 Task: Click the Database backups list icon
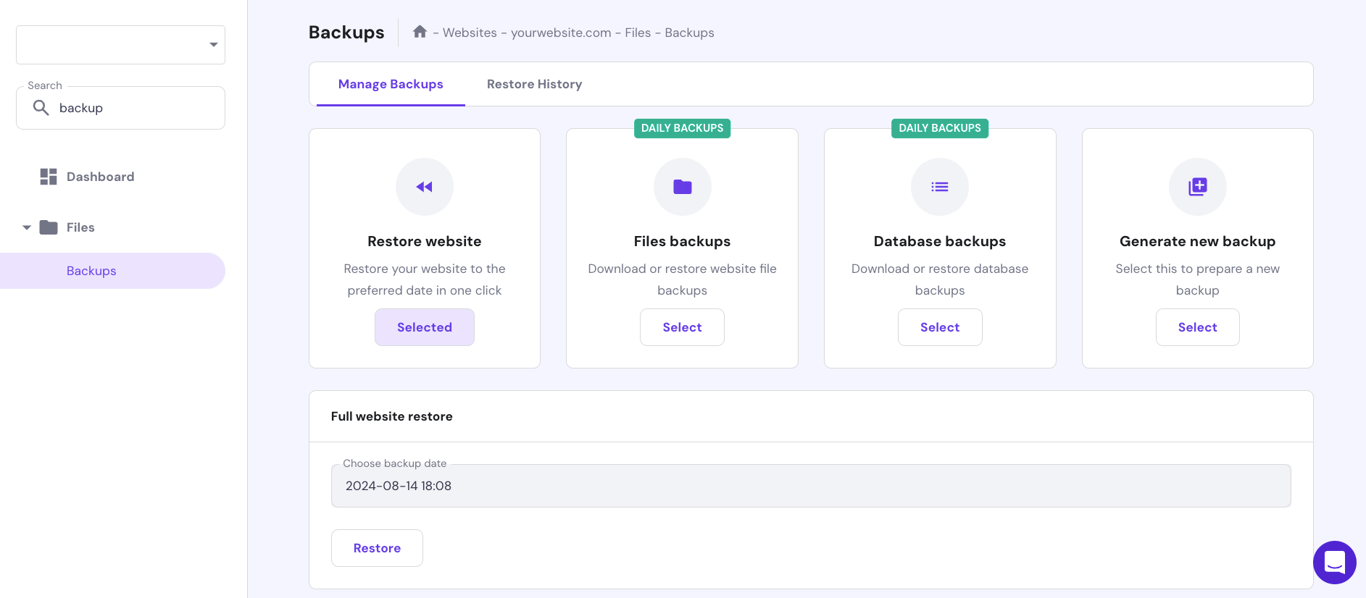tap(939, 186)
